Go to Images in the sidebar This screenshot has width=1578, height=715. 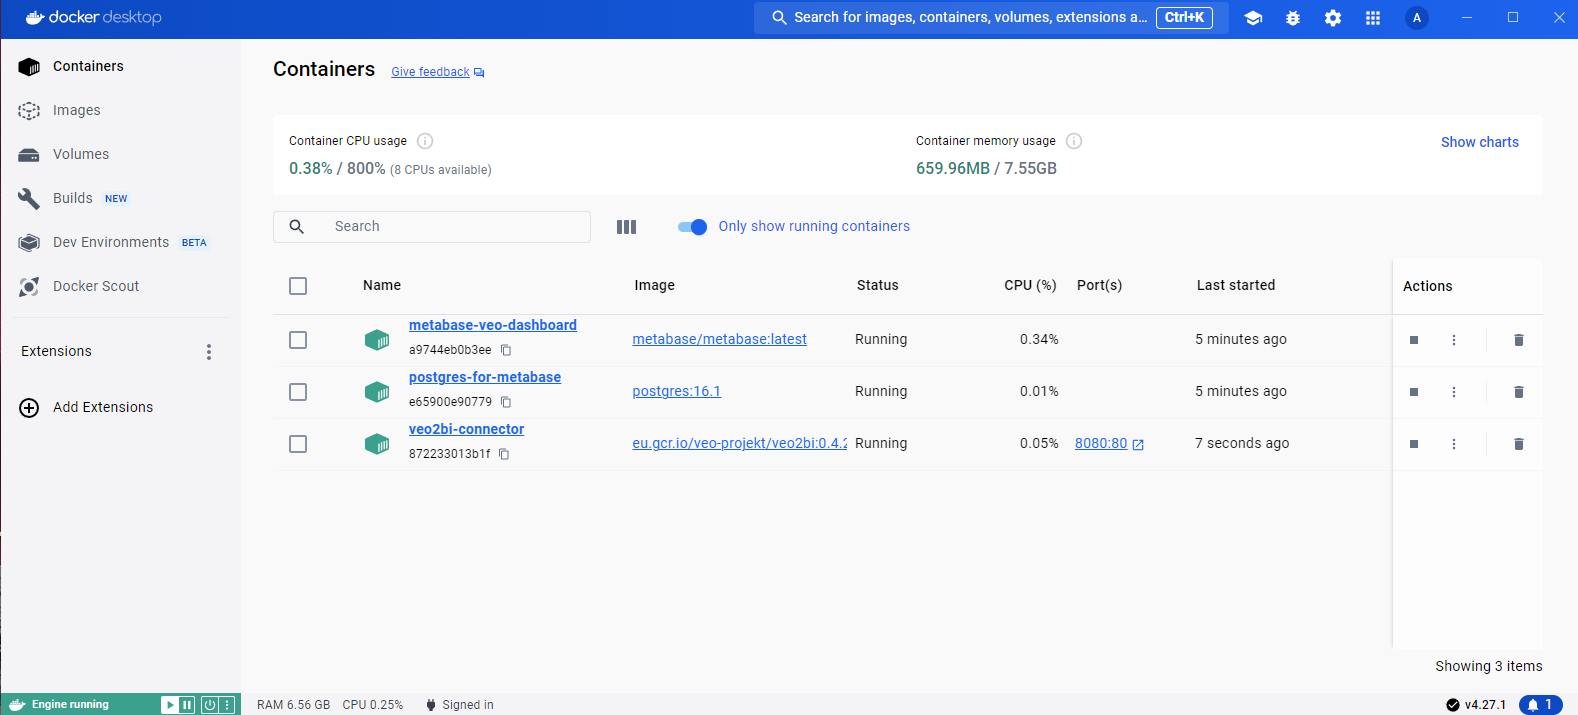(76, 110)
